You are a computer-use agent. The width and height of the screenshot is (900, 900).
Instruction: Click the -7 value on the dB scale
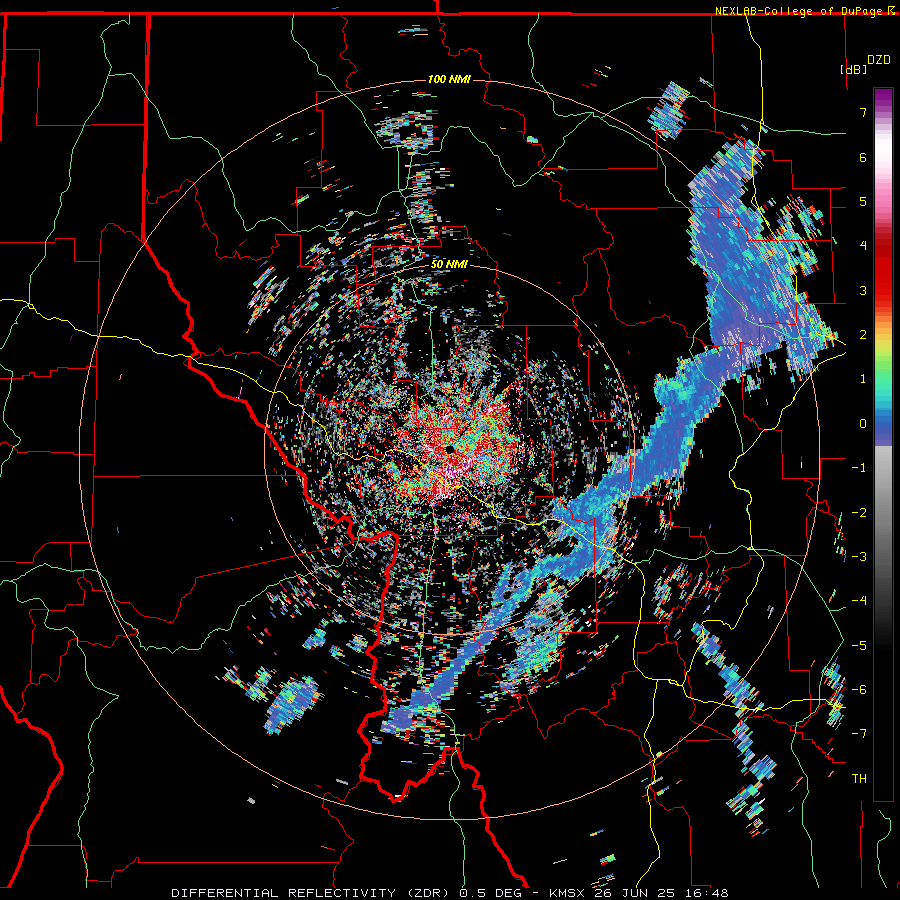(859, 734)
